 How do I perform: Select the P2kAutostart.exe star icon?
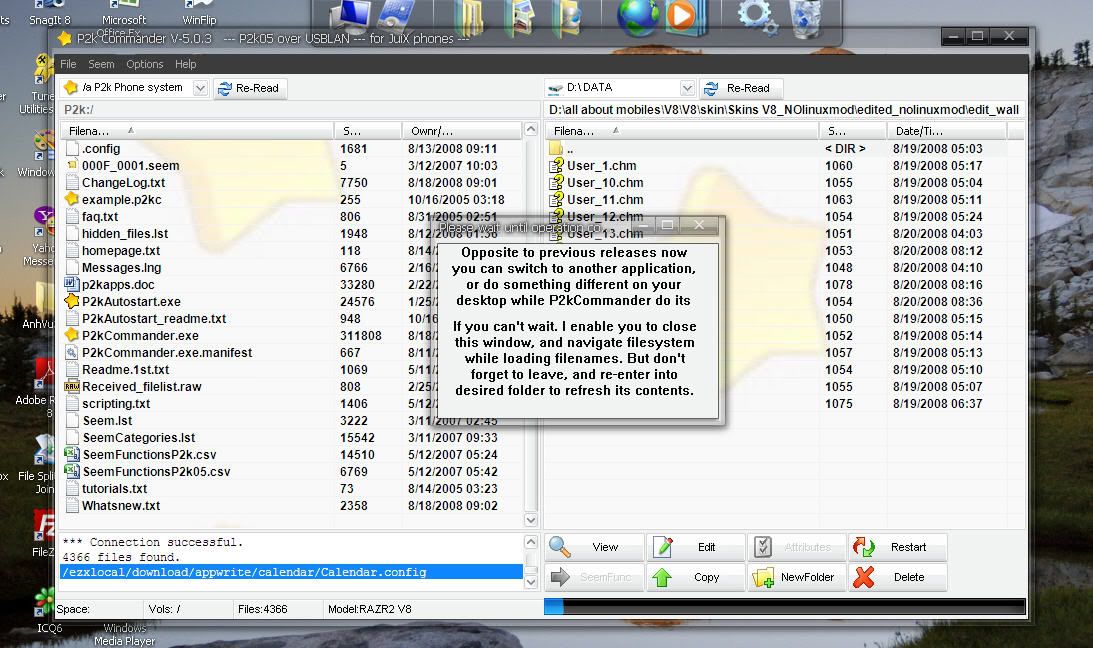72,301
